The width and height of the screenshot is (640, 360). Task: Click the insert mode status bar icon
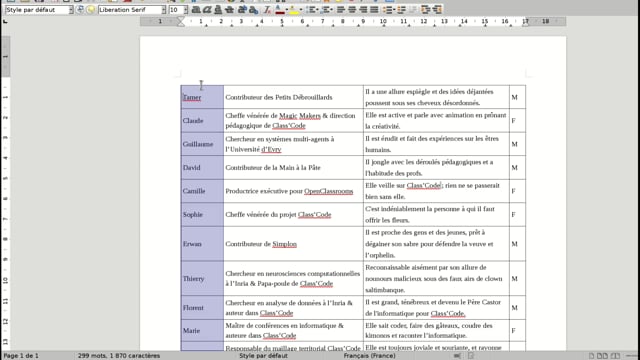(x=458, y=356)
